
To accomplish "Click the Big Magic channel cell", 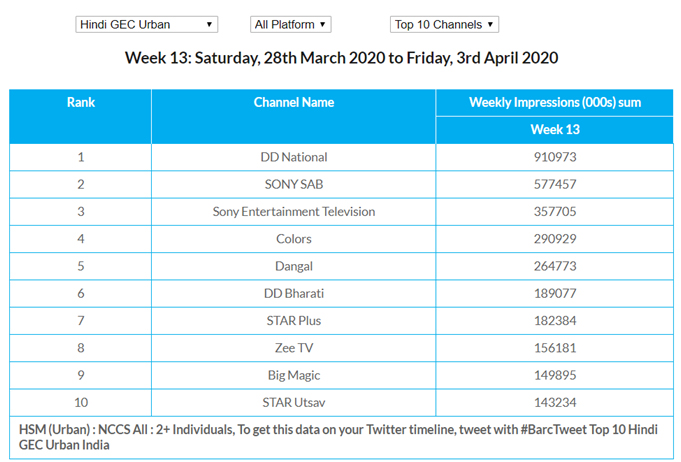I will coord(294,374).
